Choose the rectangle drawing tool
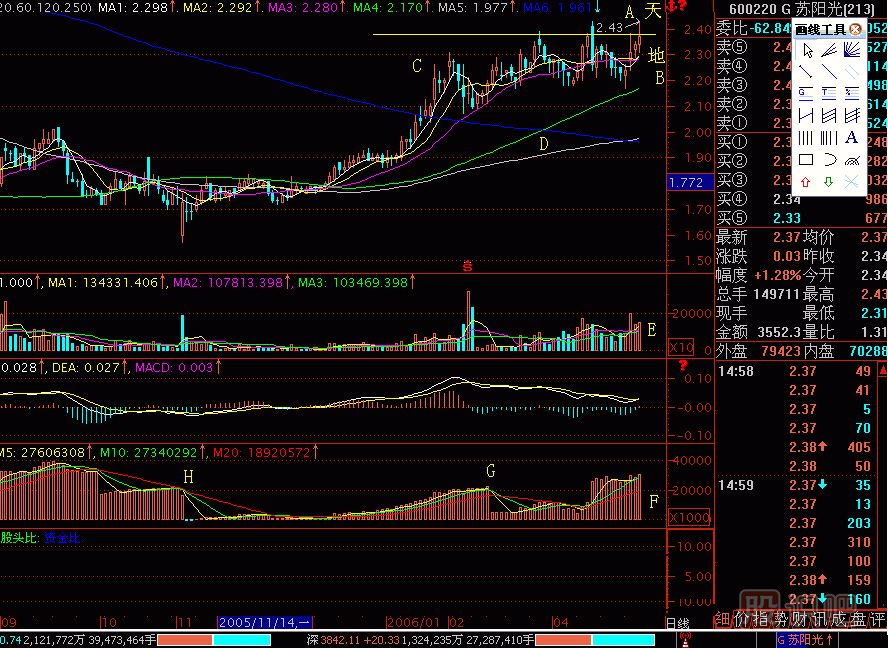 805,160
